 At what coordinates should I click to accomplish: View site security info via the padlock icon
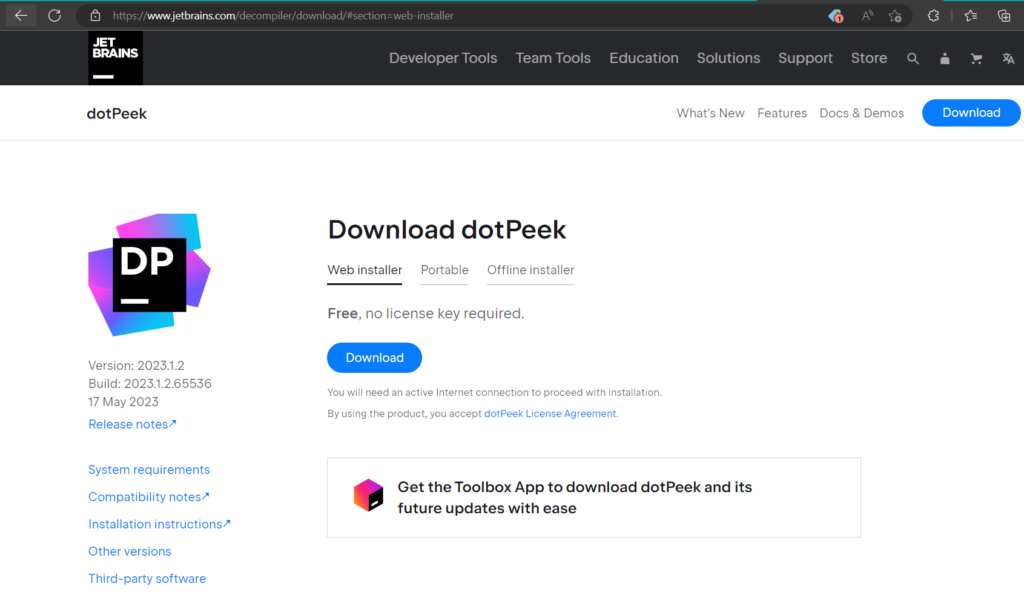tap(95, 16)
